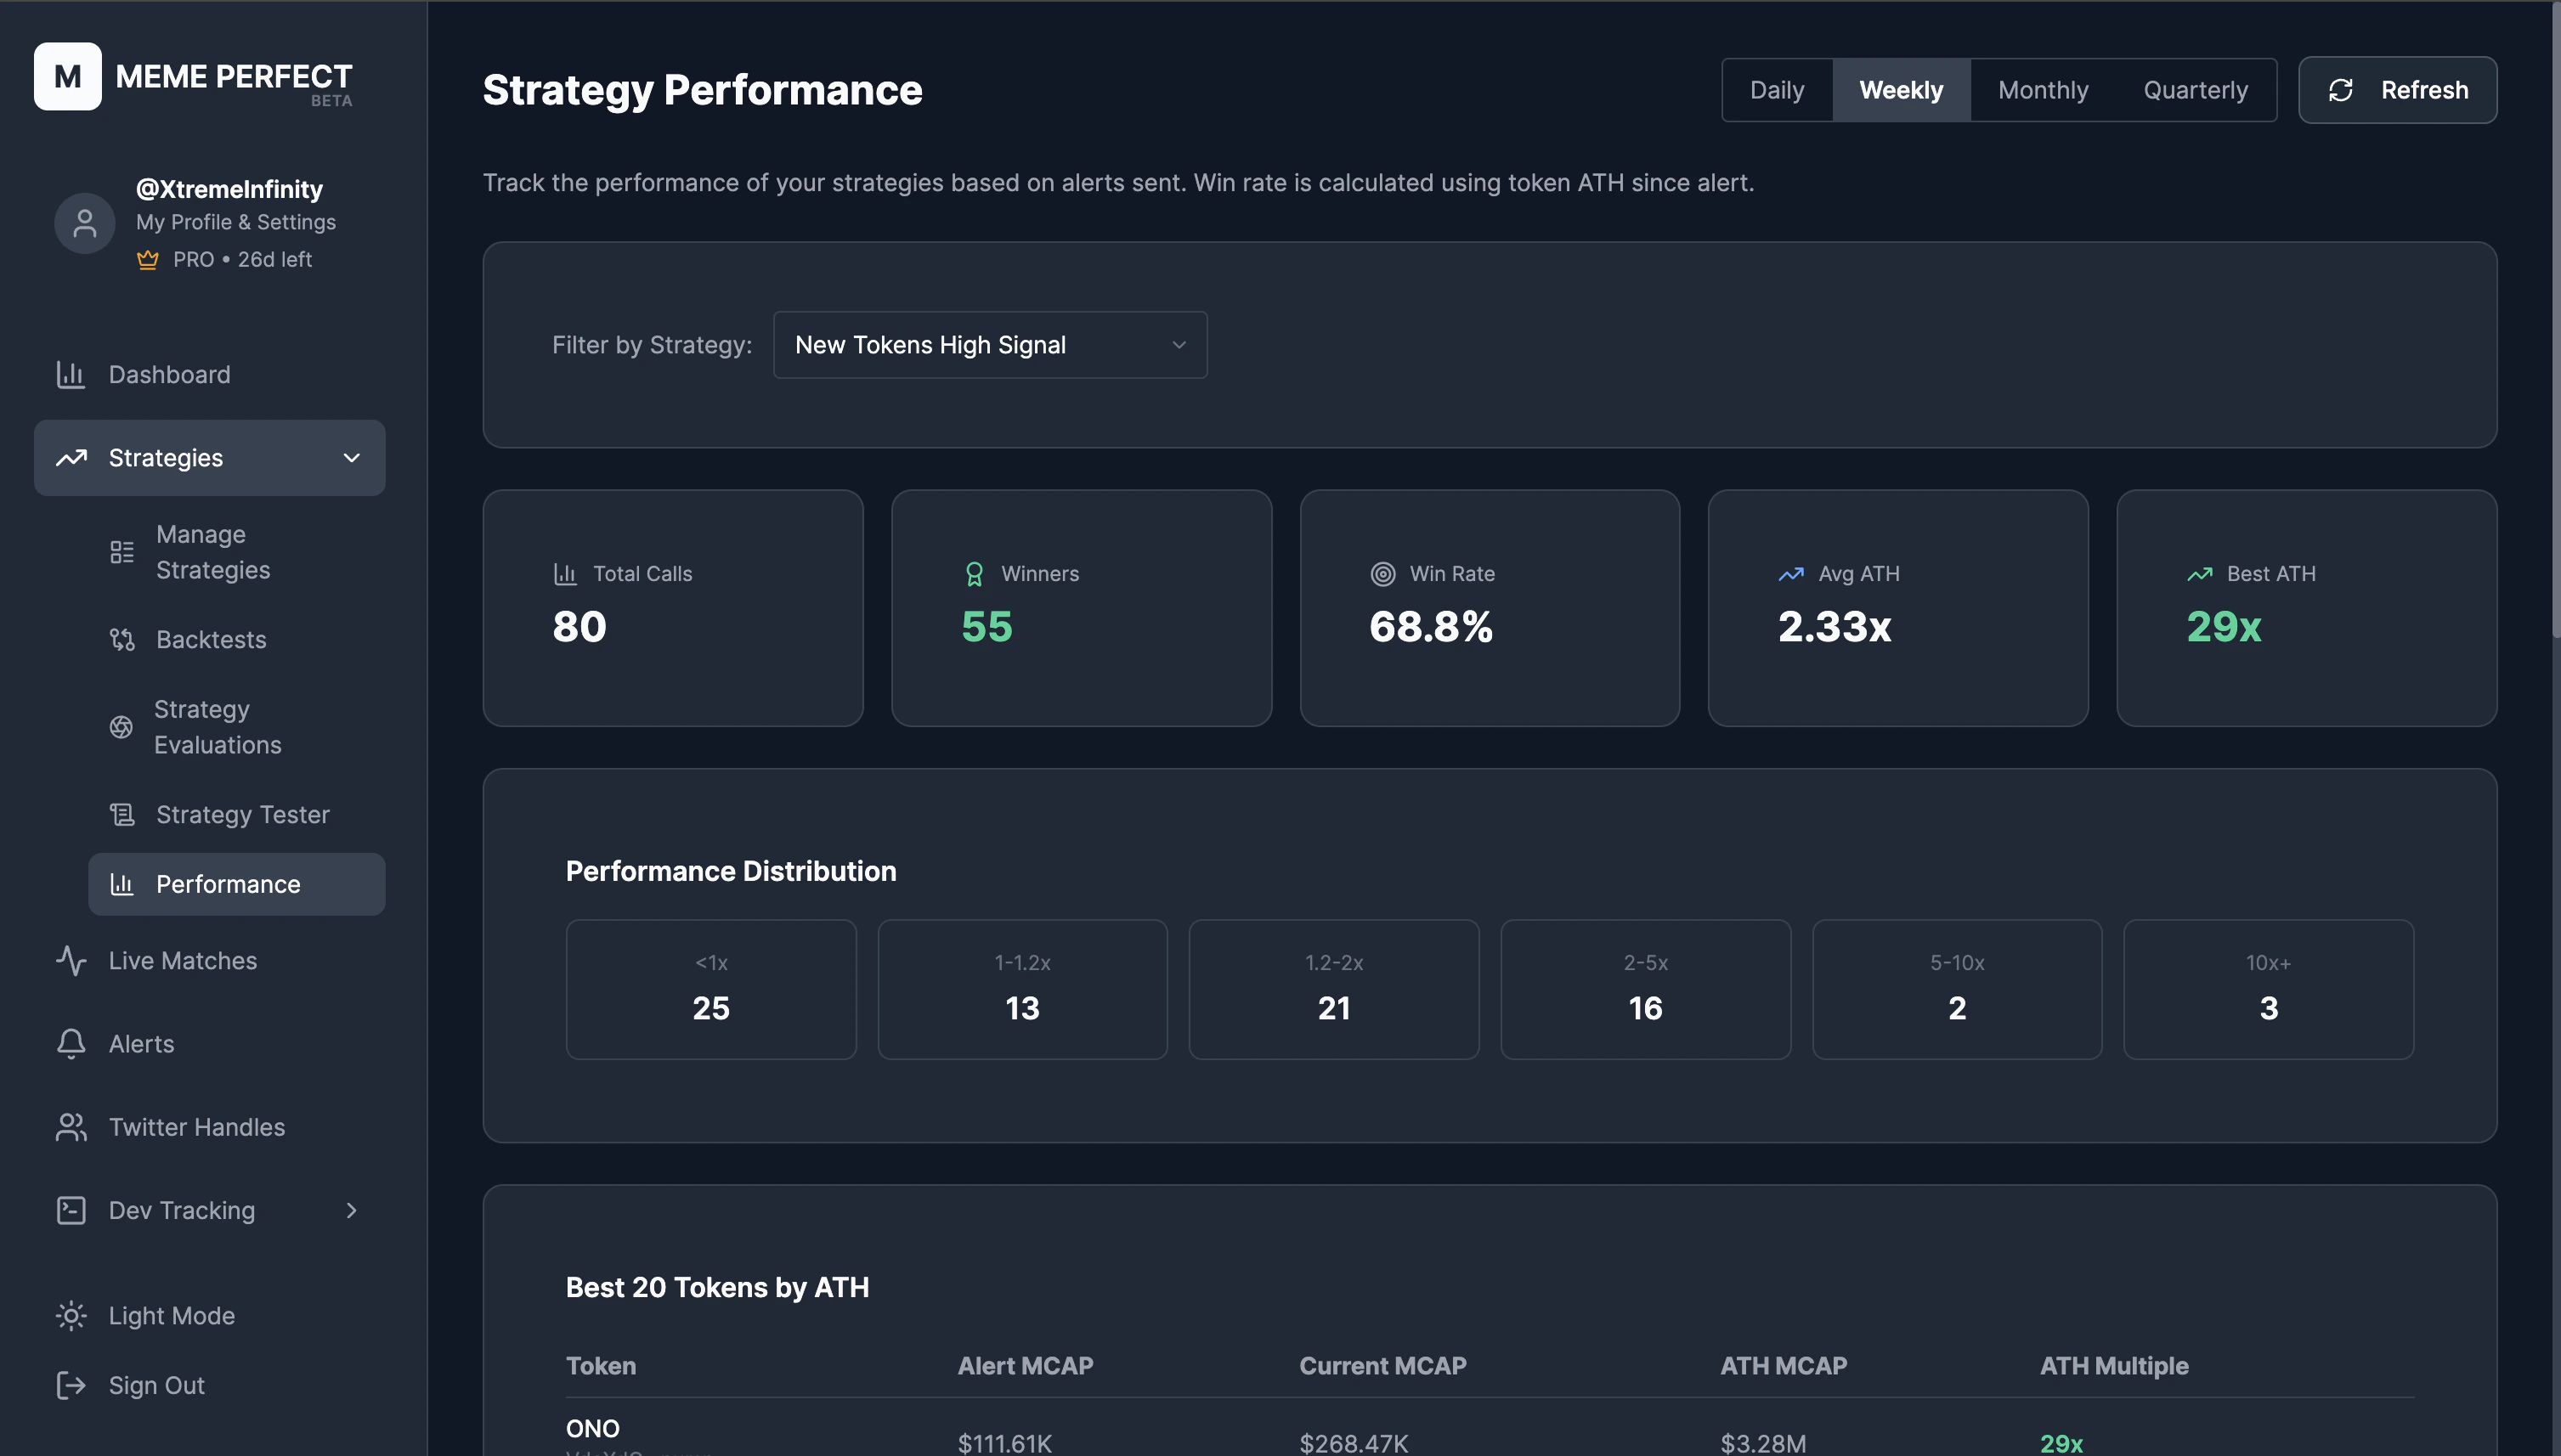Click the MEME PERFECT logo swatch
Screen dimensions: 2561x1456
pyautogui.click(x=68, y=76)
